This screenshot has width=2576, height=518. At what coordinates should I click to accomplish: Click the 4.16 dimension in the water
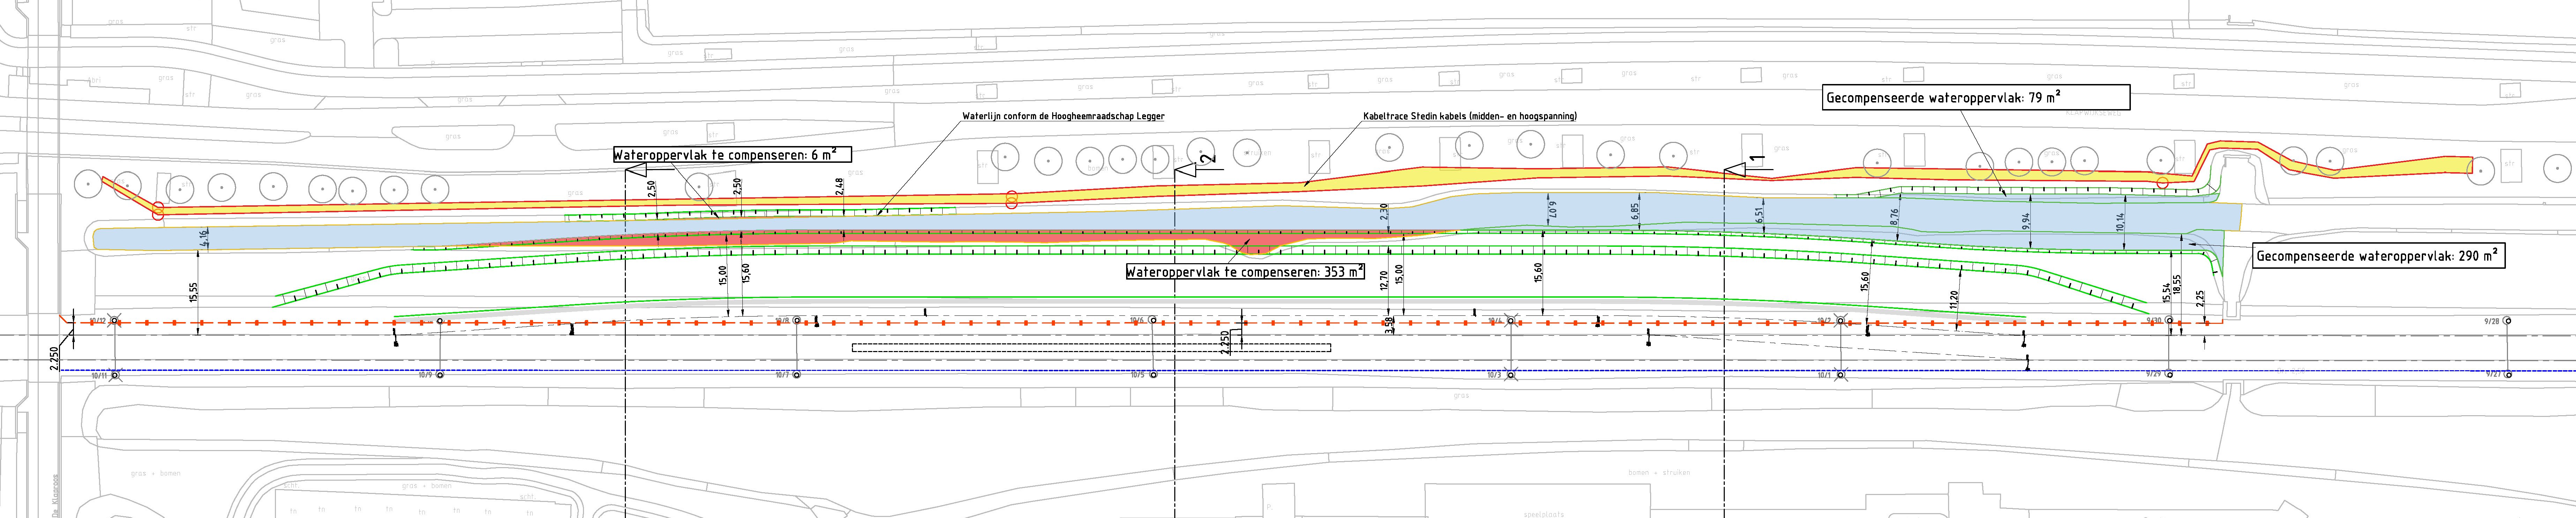[x=204, y=238]
